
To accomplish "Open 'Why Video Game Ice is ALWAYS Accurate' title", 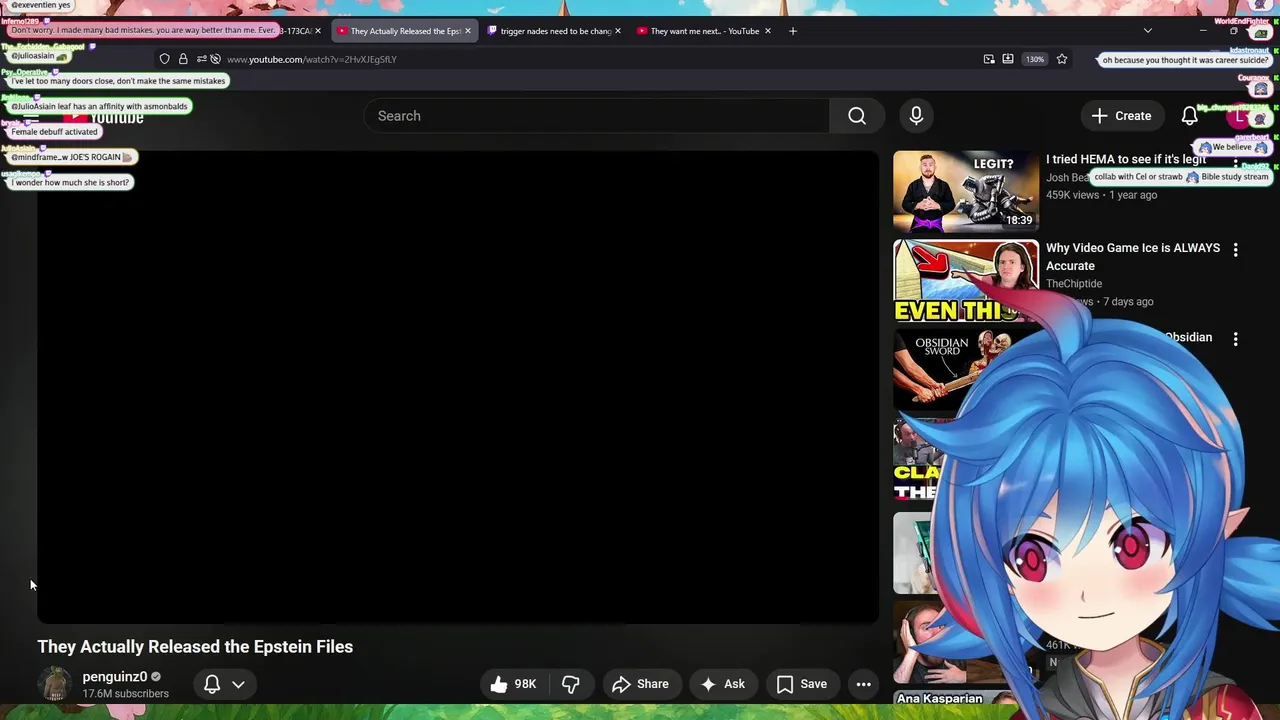I will point(1133,257).
